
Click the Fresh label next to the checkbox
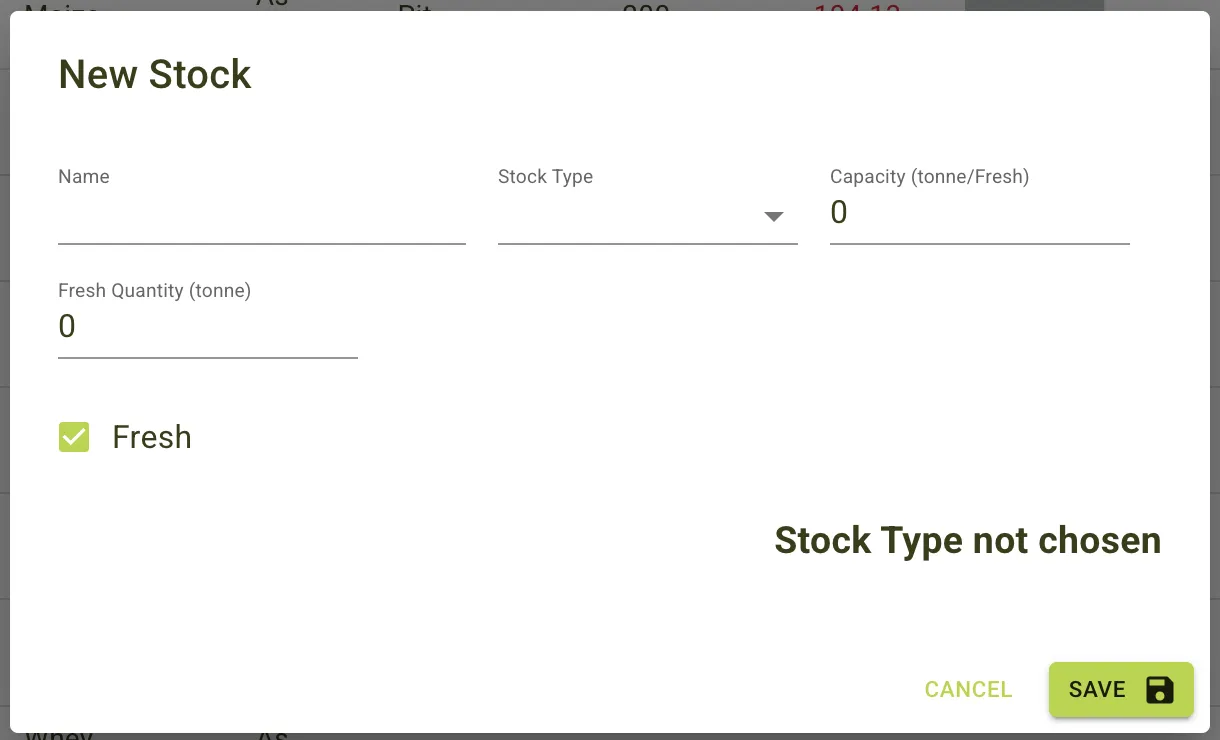(x=151, y=436)
